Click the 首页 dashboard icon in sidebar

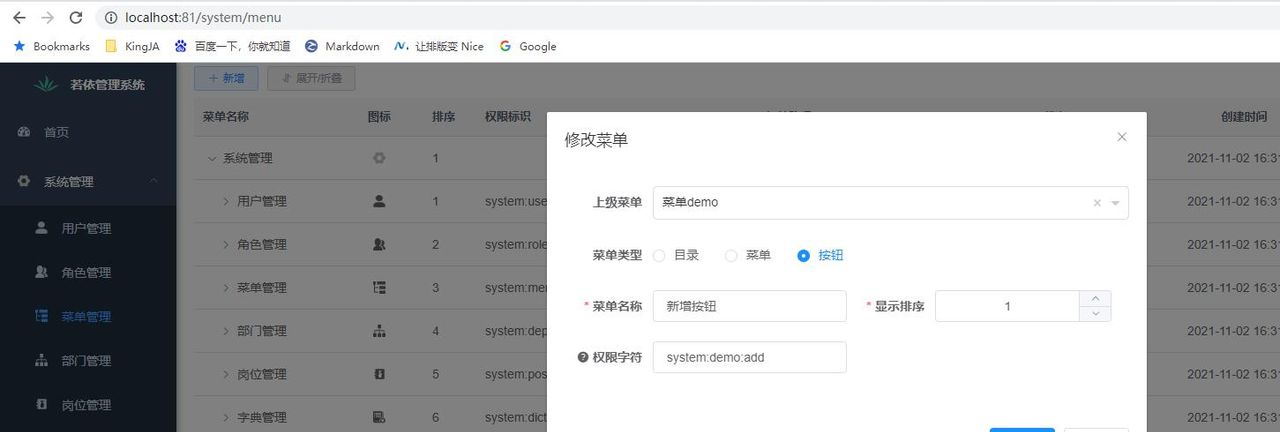click(24, 132)
